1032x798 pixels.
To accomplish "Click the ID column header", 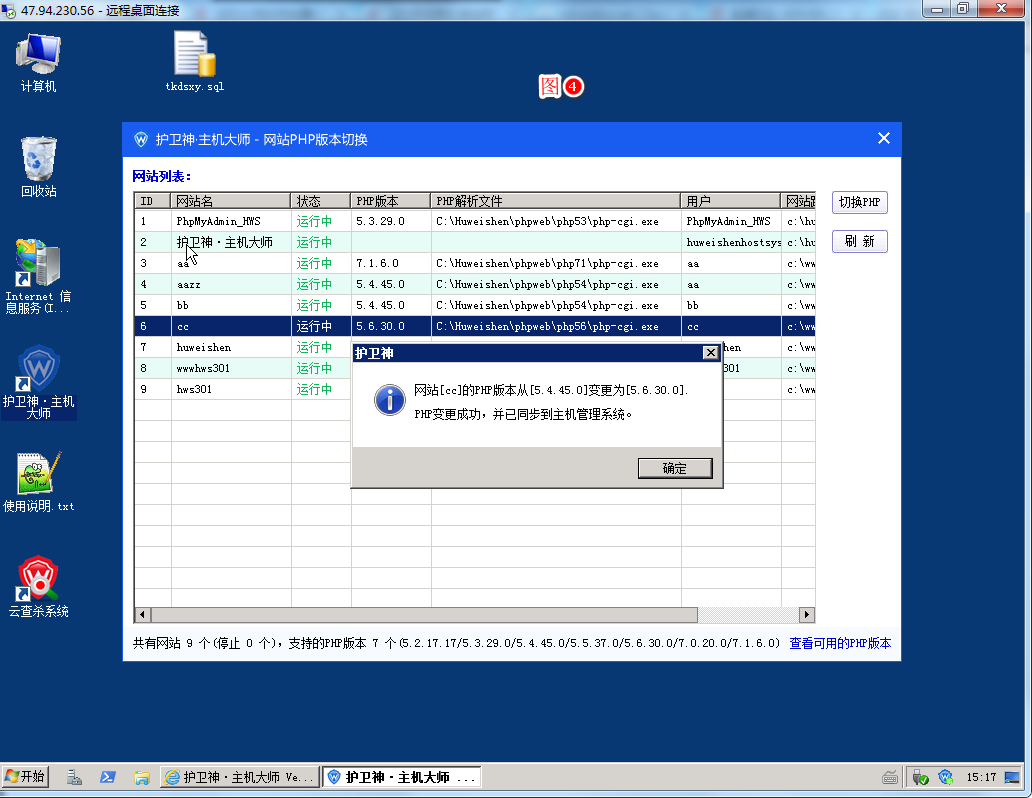I will pos(153,201).
